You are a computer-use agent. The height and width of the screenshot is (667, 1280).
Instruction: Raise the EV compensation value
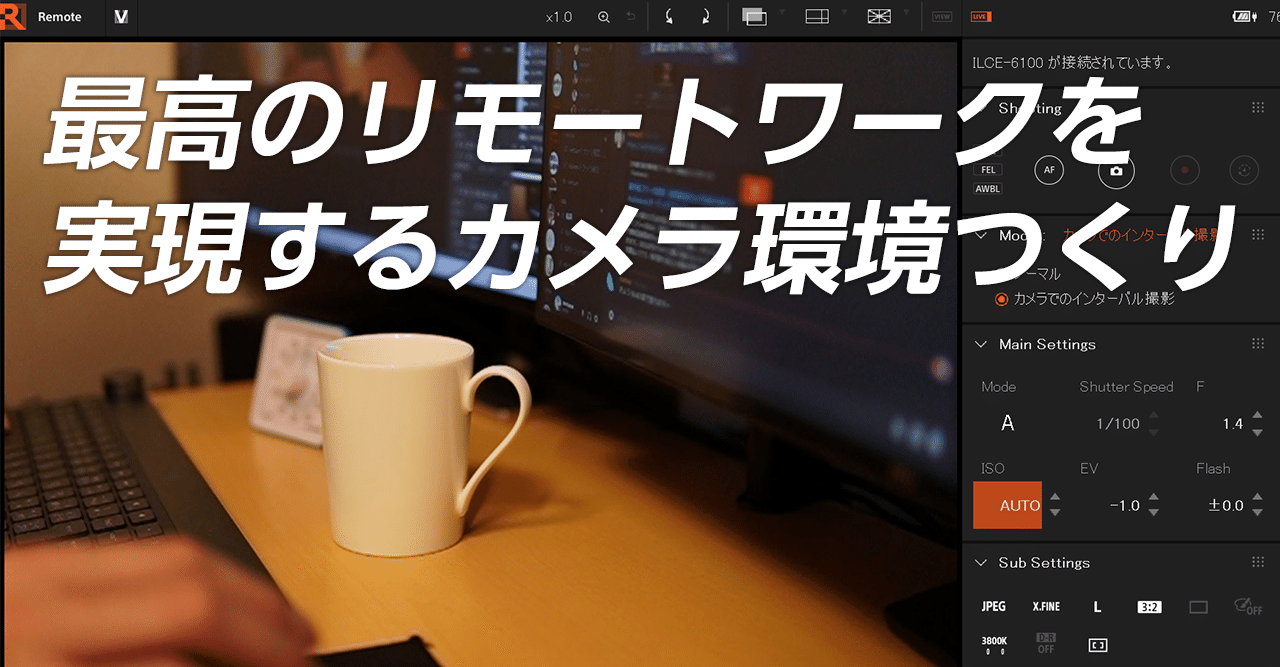coord(1154,497)
